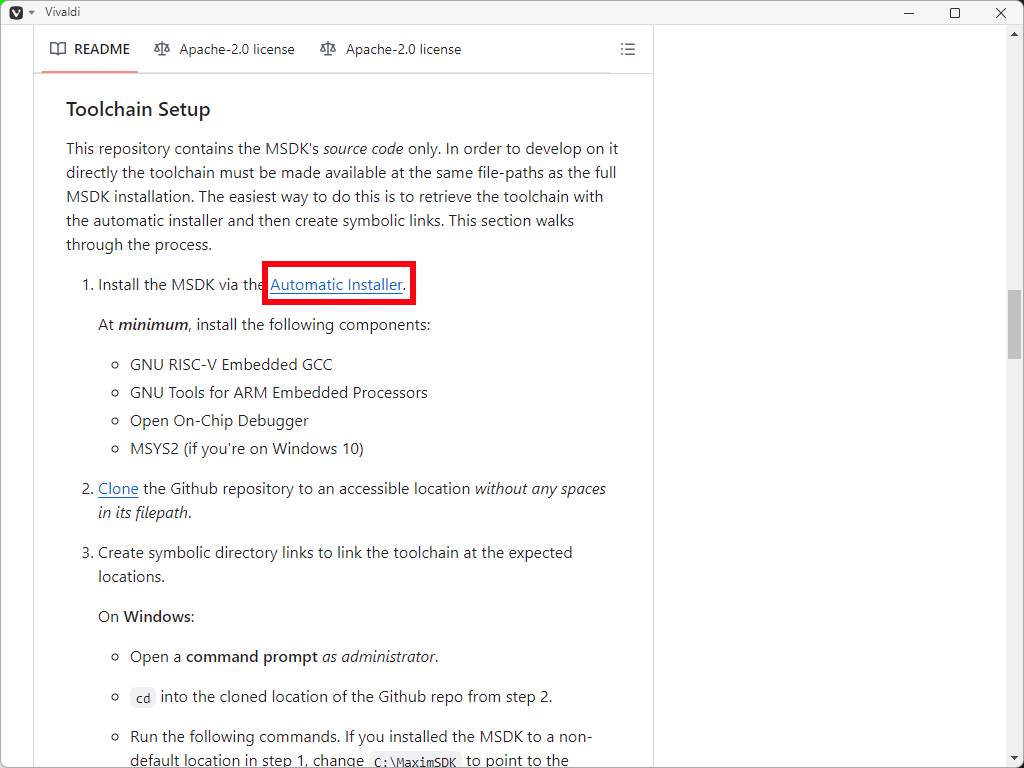Open the first Apache-2.0 license tab
This screenshot has height=768, width=1024.
tap(224, 49)
